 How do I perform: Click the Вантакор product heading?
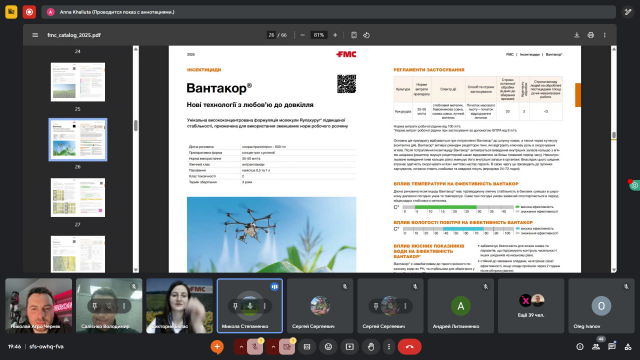219,88
